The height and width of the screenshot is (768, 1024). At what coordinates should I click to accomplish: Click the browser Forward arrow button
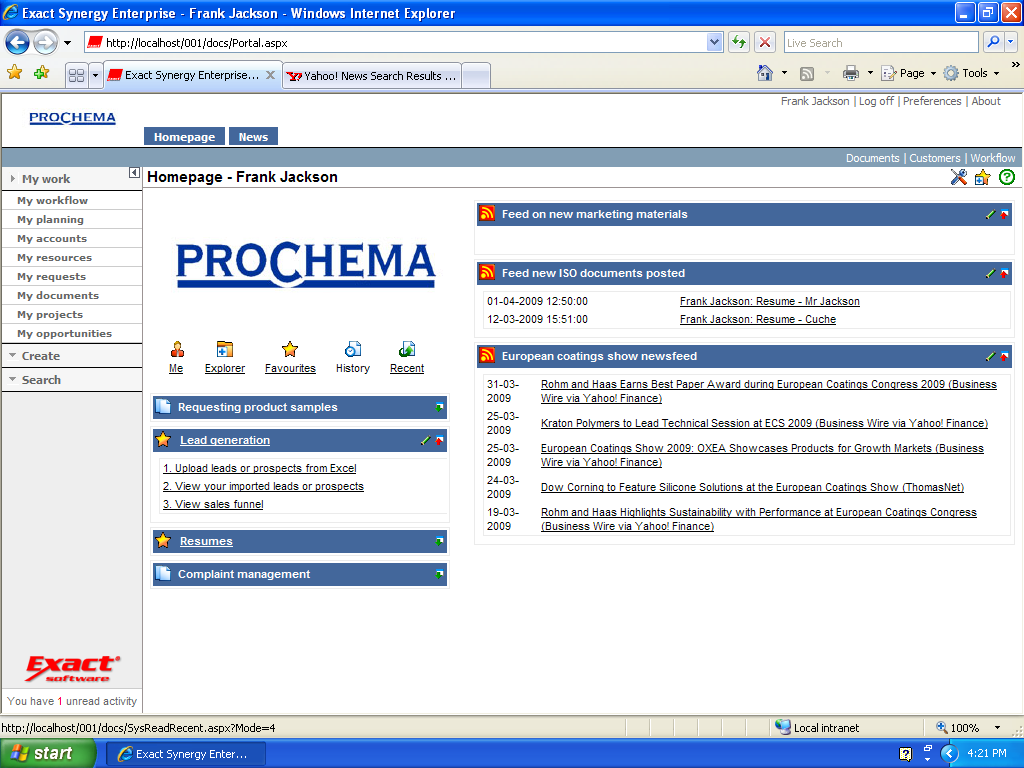coord(45,43)
